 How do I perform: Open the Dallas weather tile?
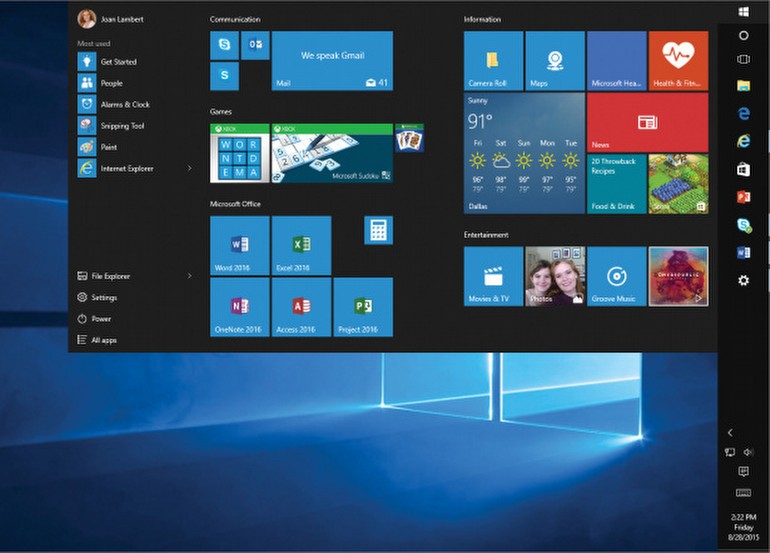click(524, 153)
